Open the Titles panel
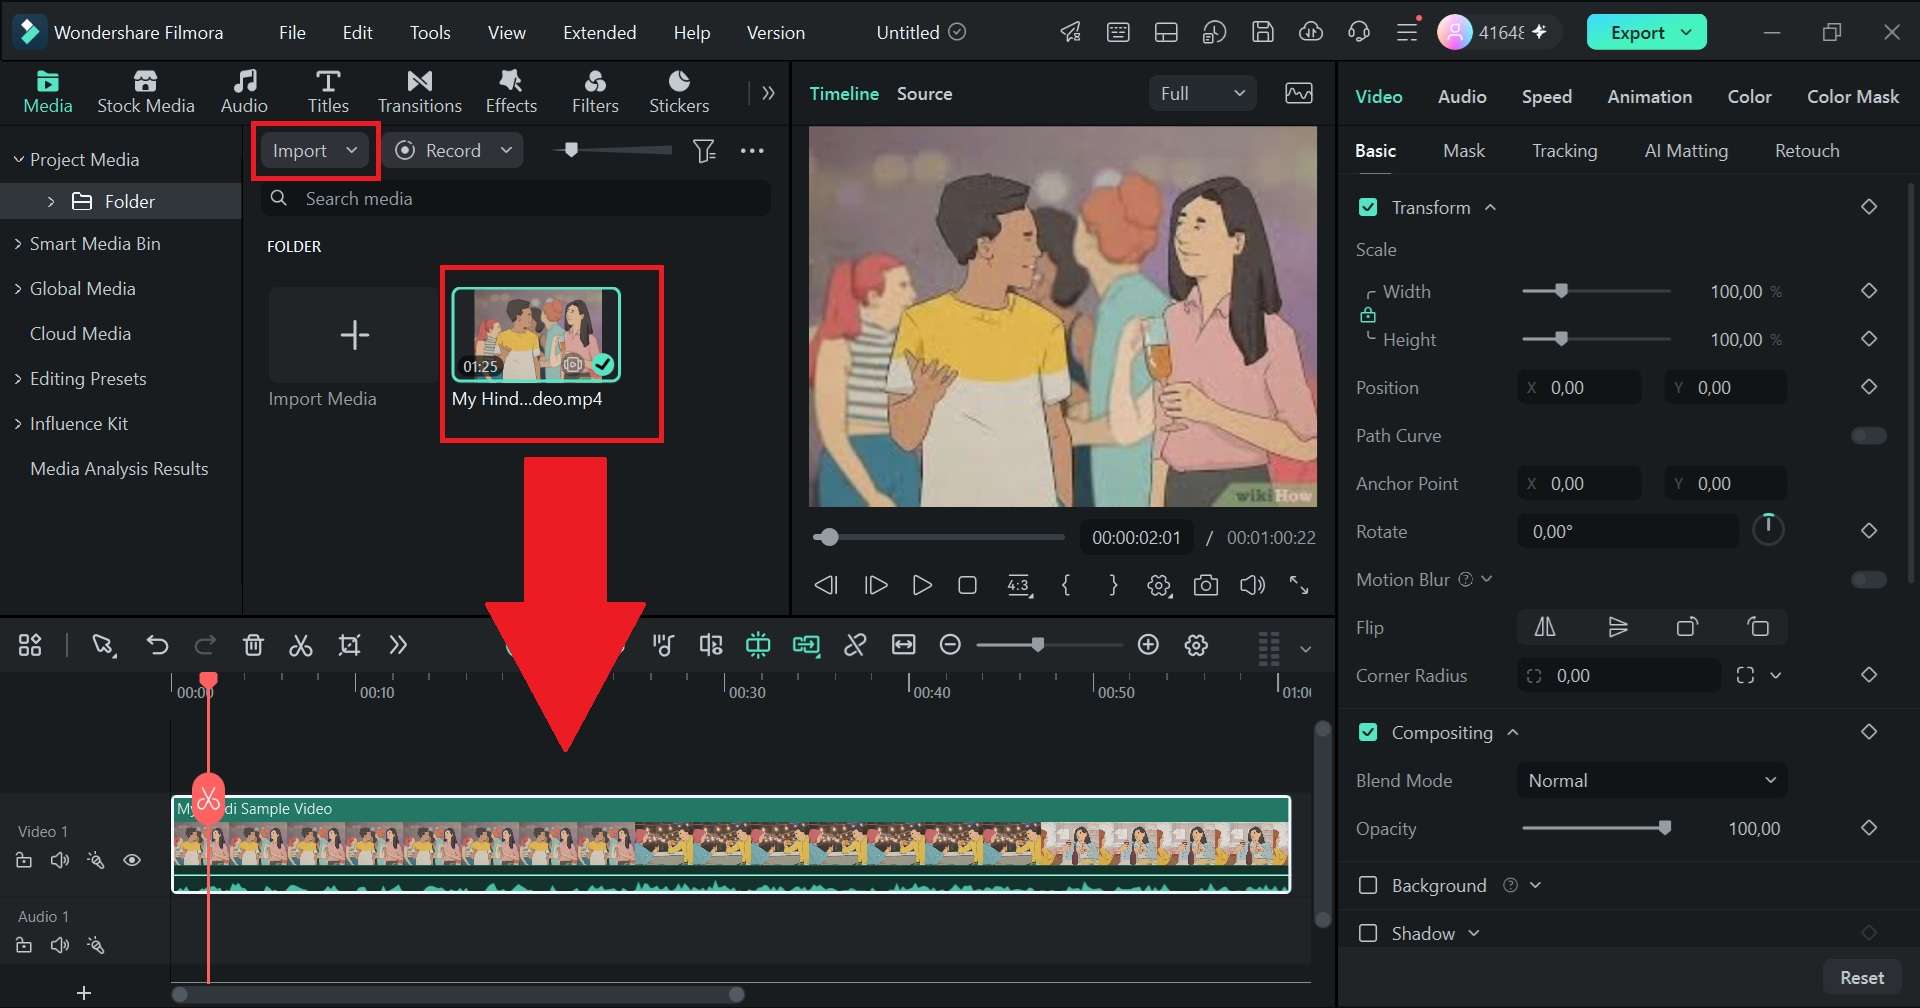The image size is (1920, 1008). [328, 91]
